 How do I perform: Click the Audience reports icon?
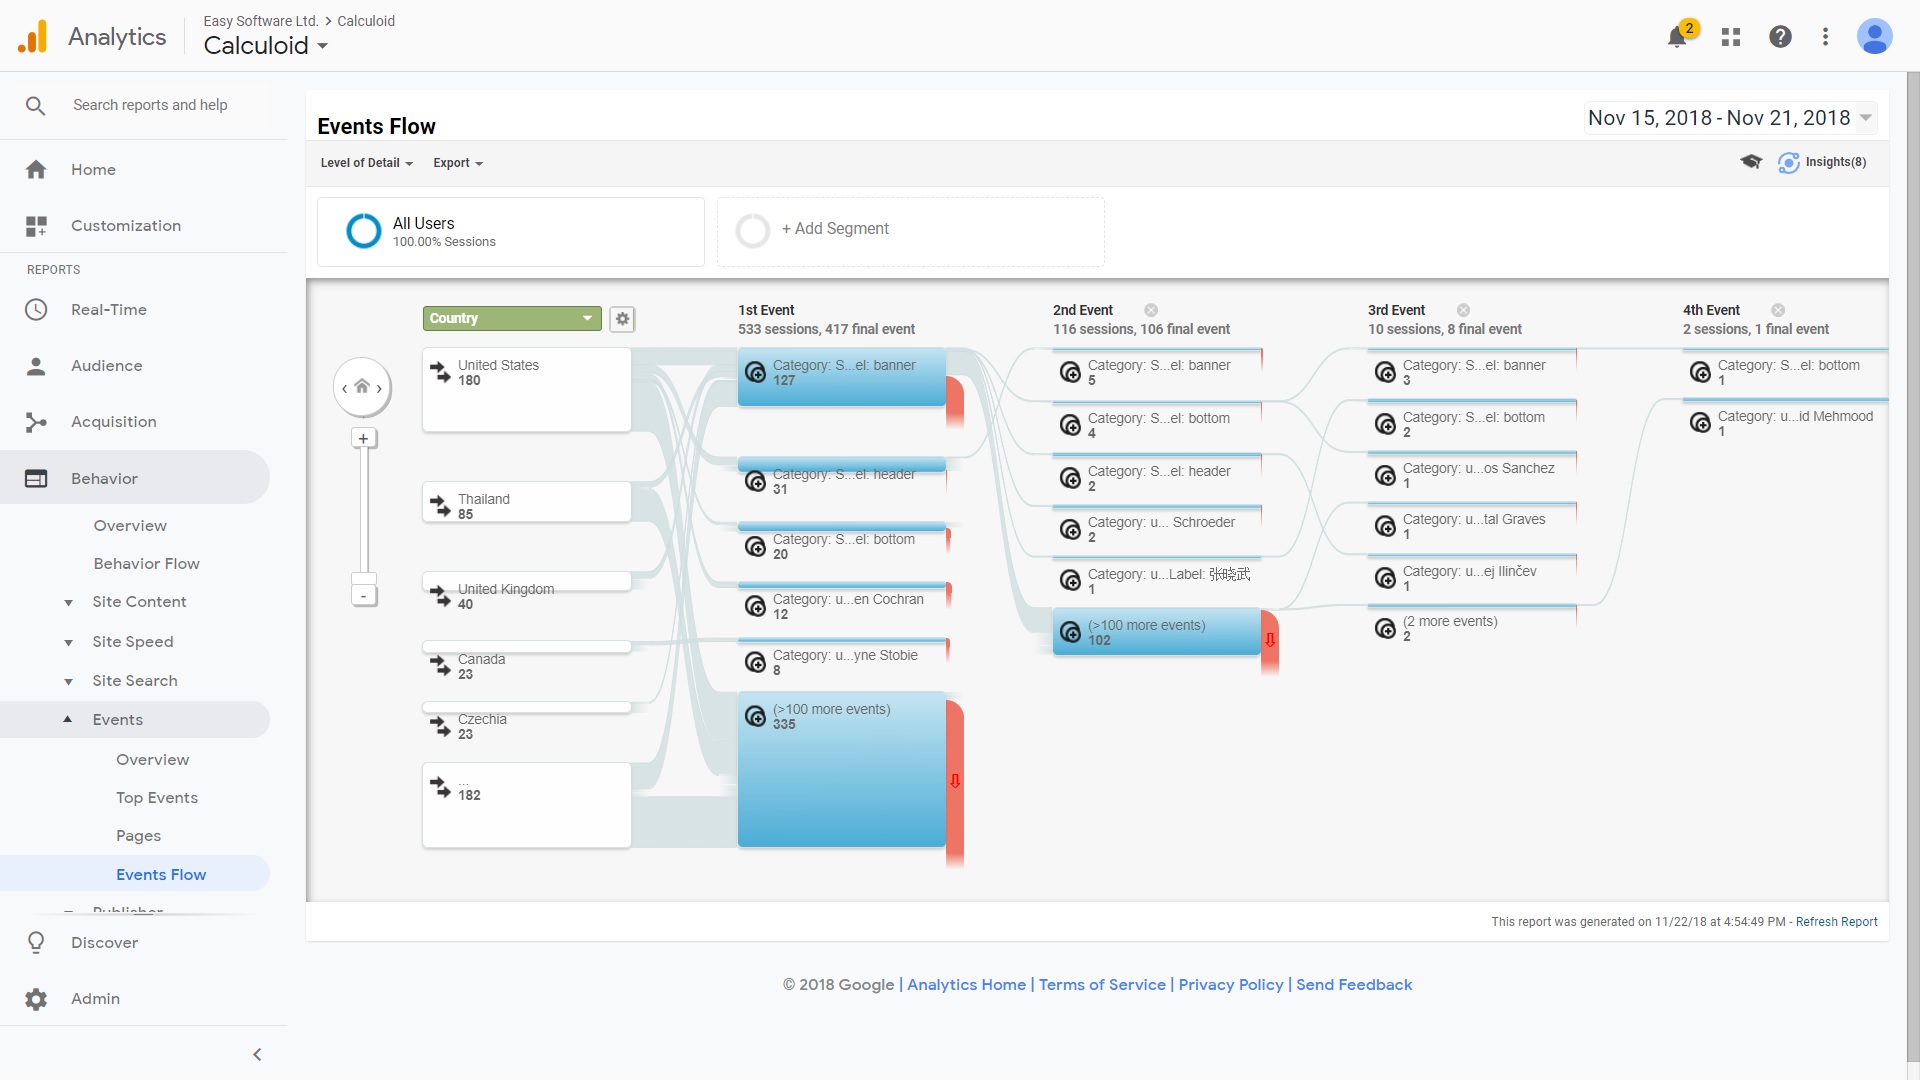[36, 365]
